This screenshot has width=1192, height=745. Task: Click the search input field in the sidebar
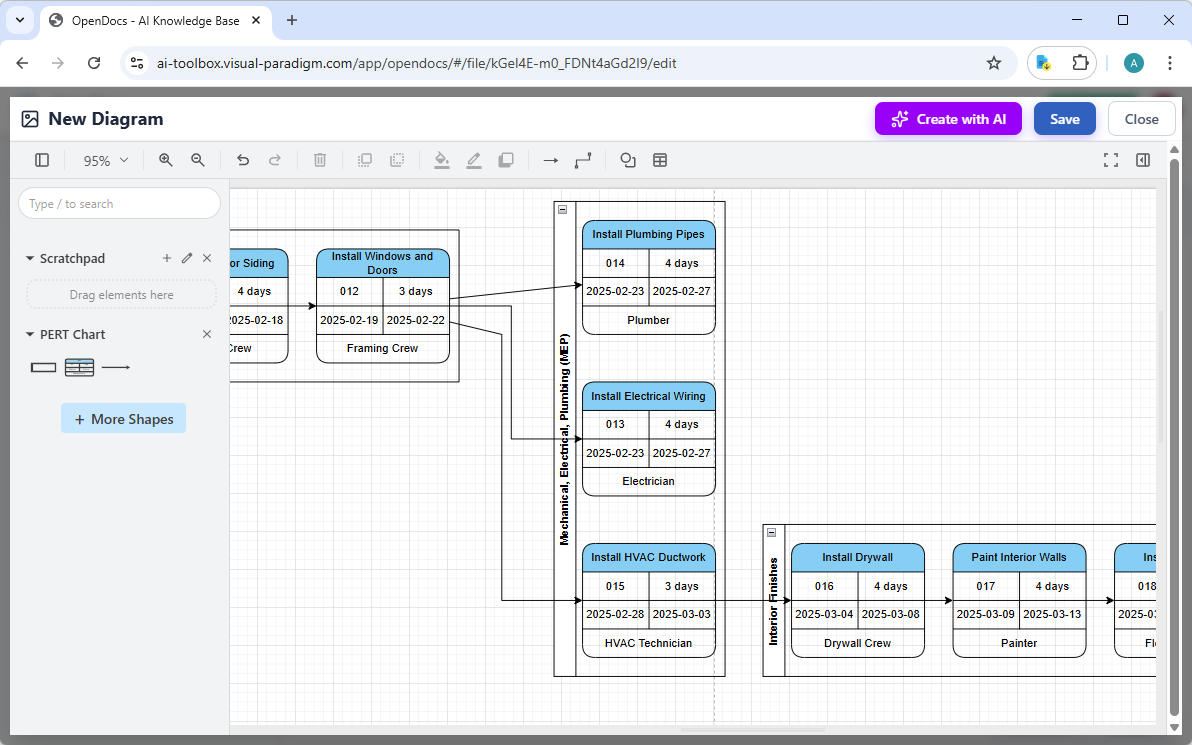click(x=119, y=203)
